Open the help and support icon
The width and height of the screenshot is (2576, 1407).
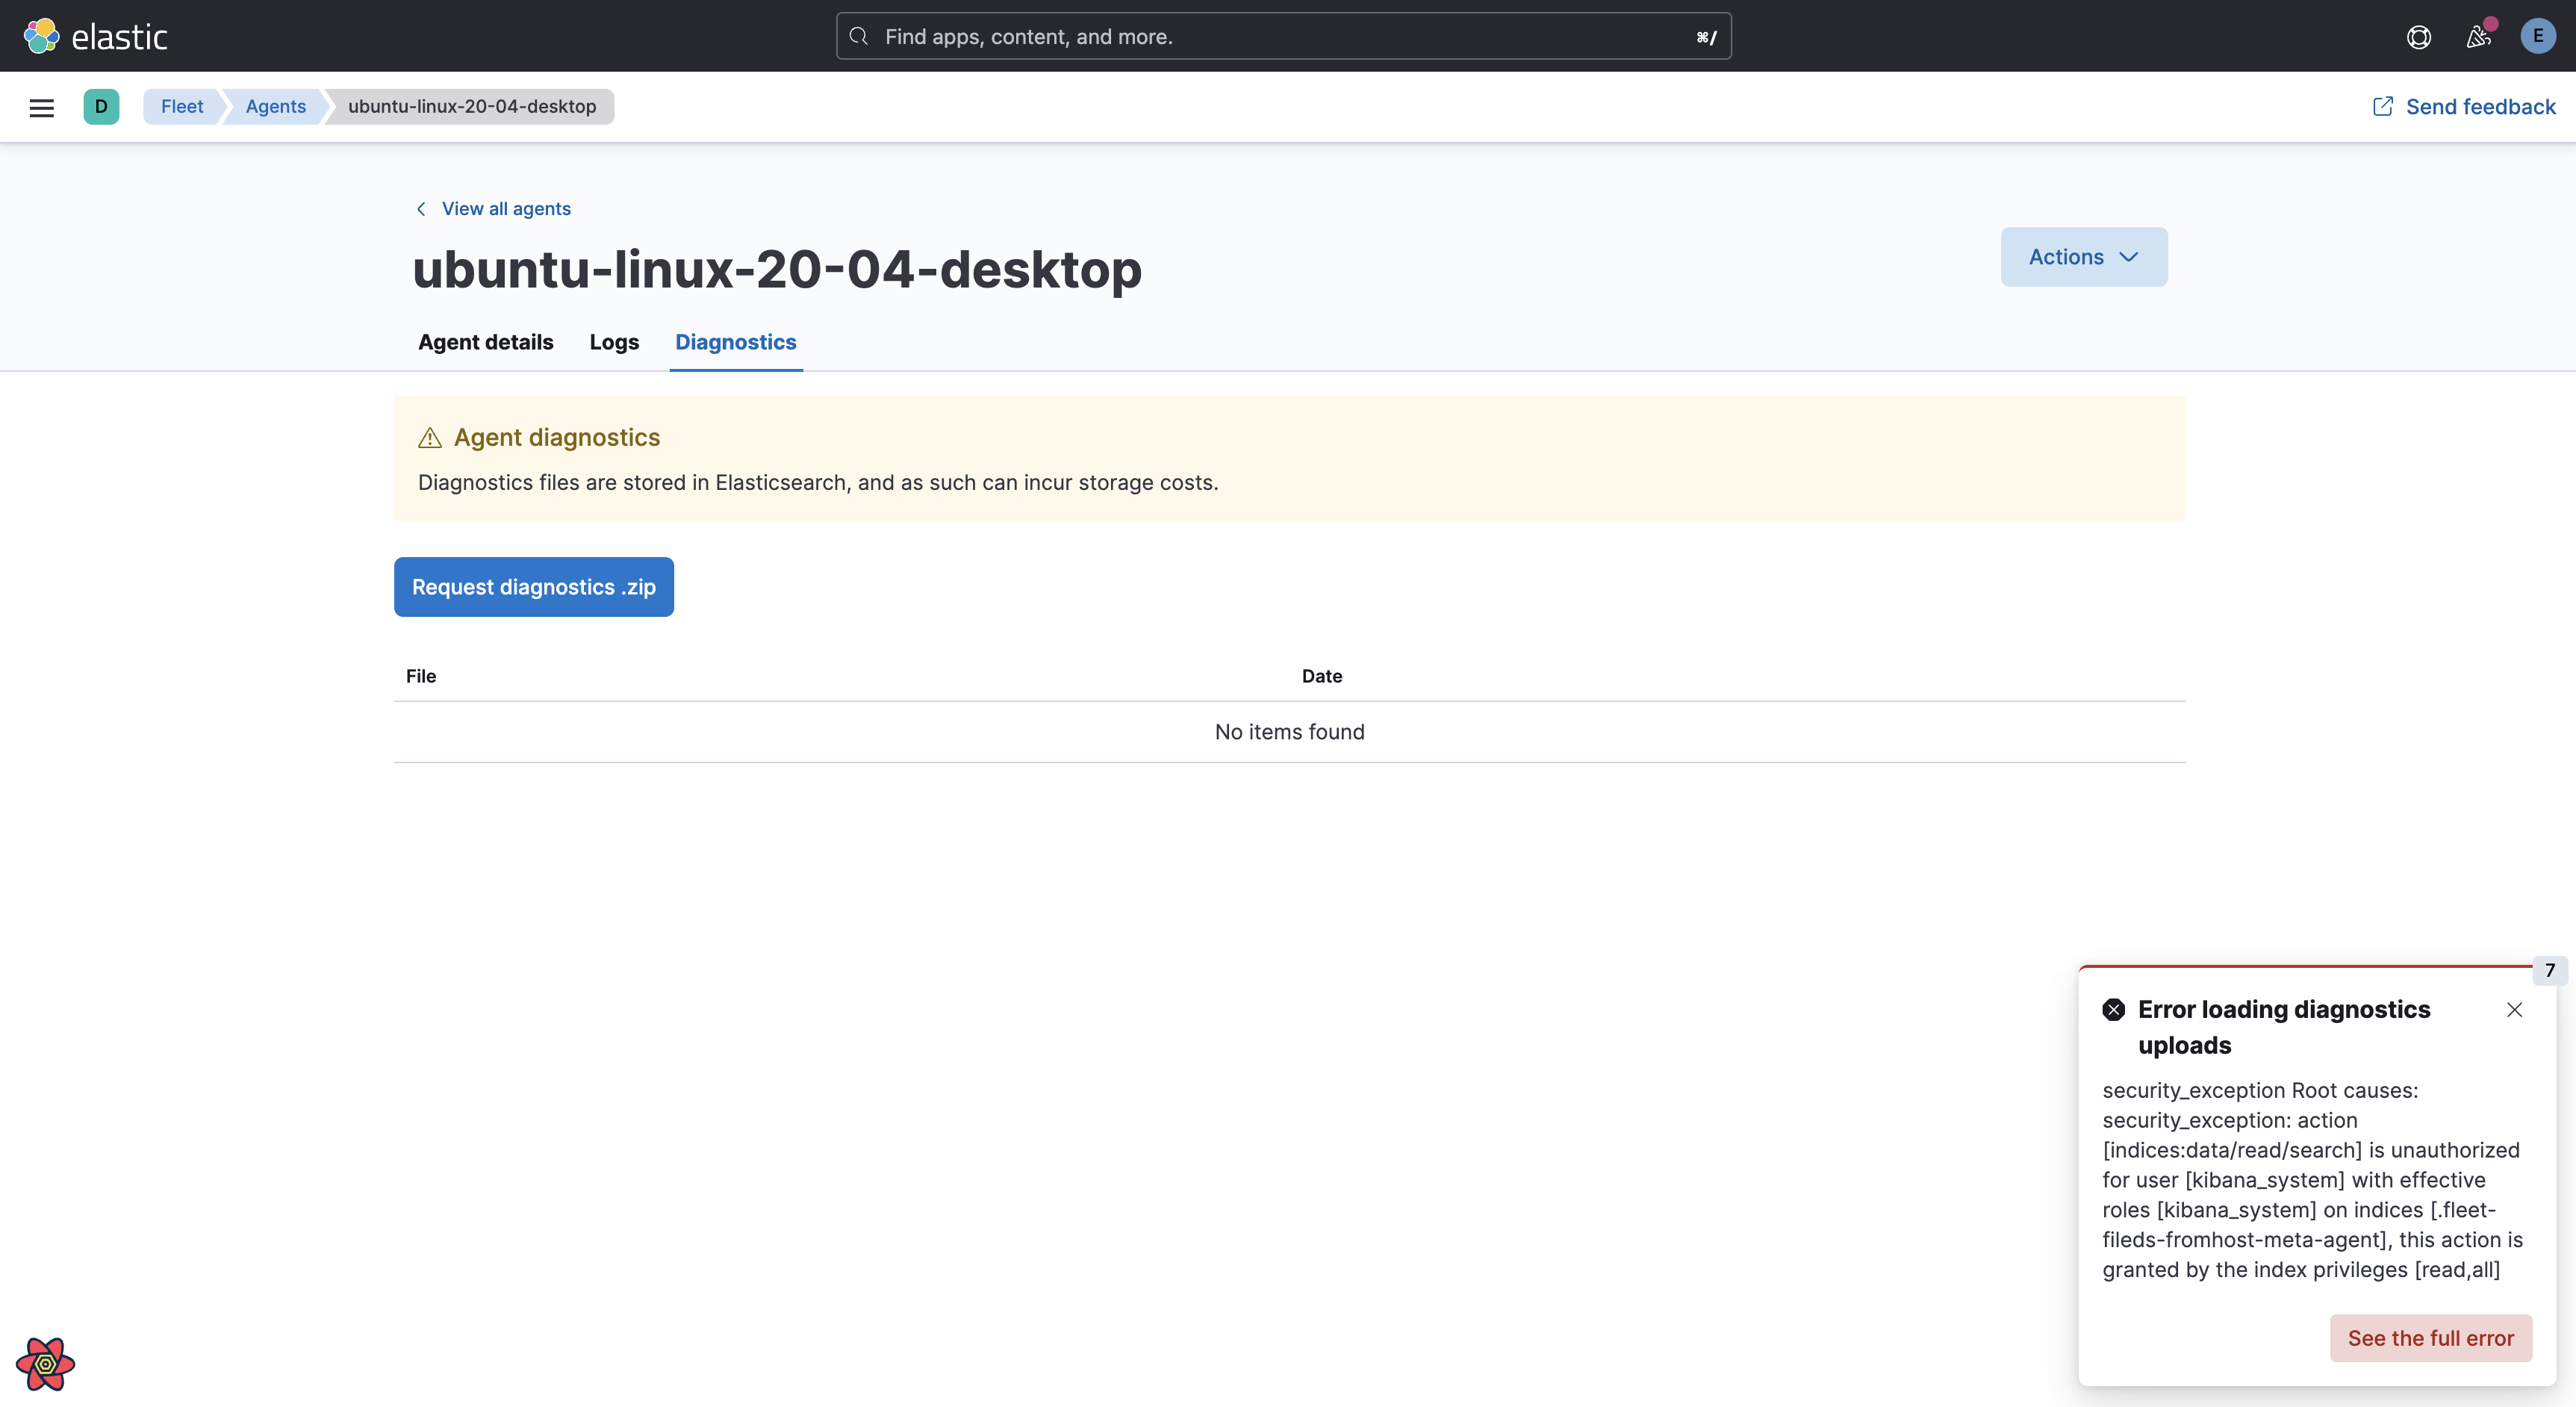[x=2419, y=36]
